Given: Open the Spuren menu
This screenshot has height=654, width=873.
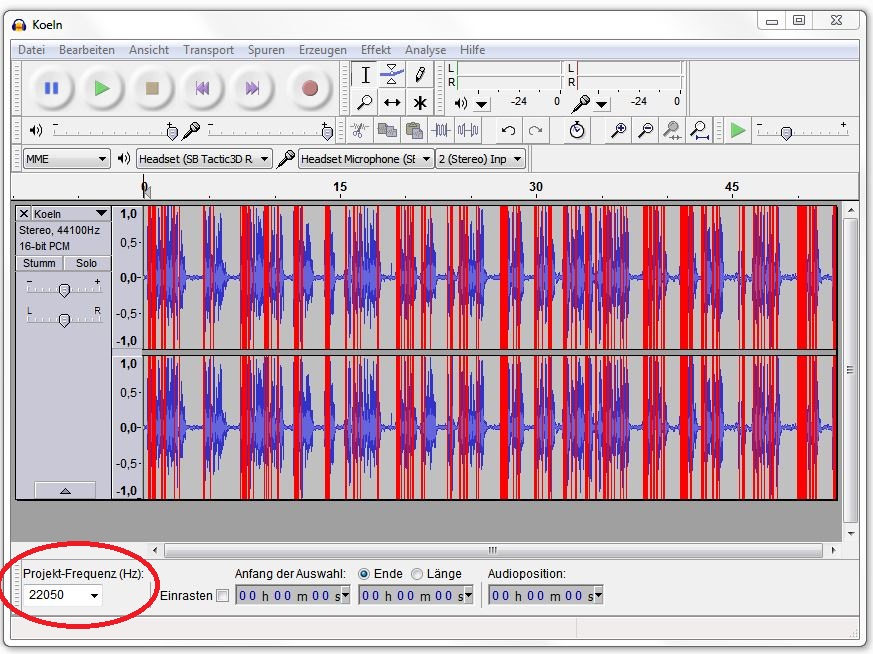Looking at the screenshot, I should [x=266, y=50].
